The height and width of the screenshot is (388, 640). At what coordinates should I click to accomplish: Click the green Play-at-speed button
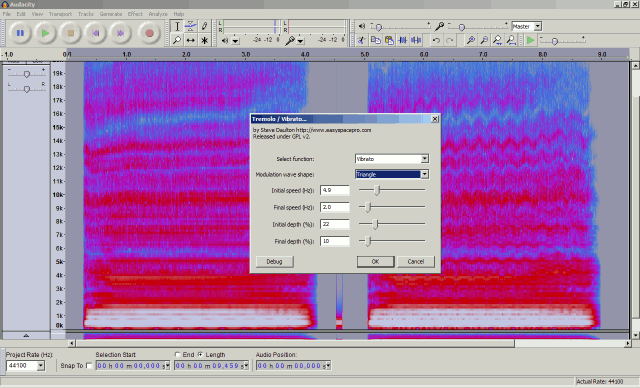(x=530, y=40)
